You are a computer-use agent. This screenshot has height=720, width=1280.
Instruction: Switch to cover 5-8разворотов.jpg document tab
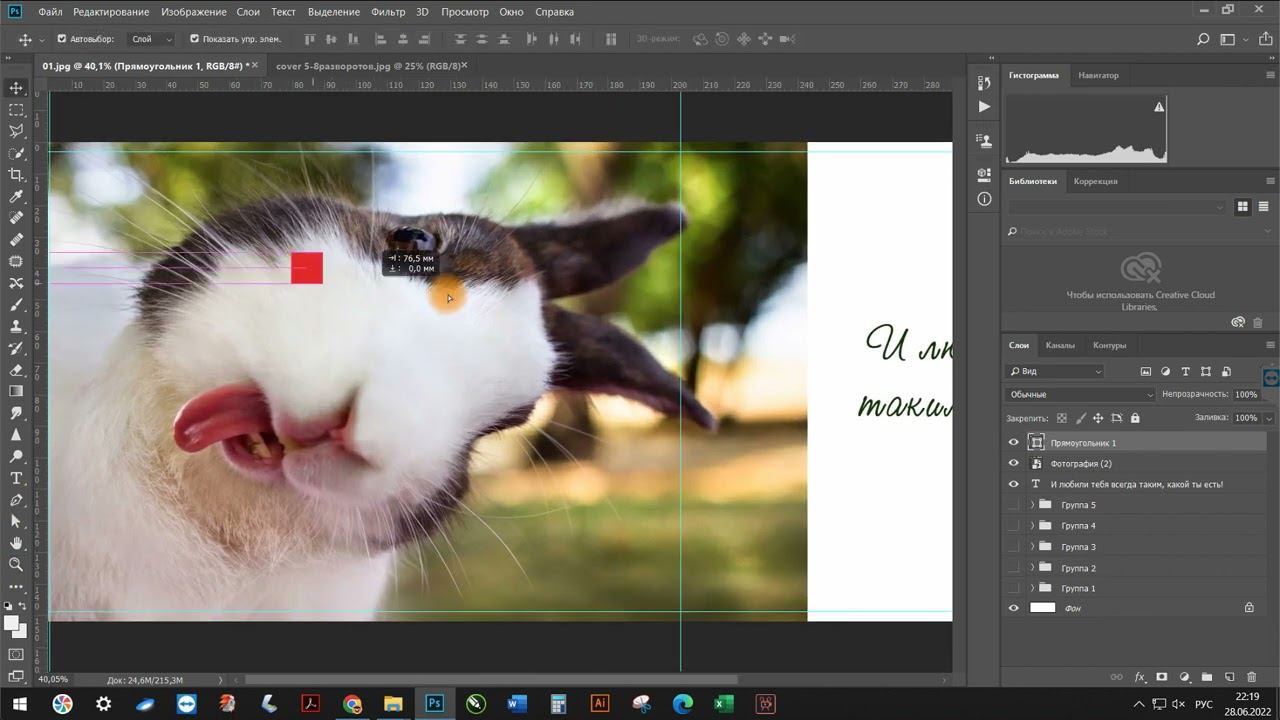368,65
